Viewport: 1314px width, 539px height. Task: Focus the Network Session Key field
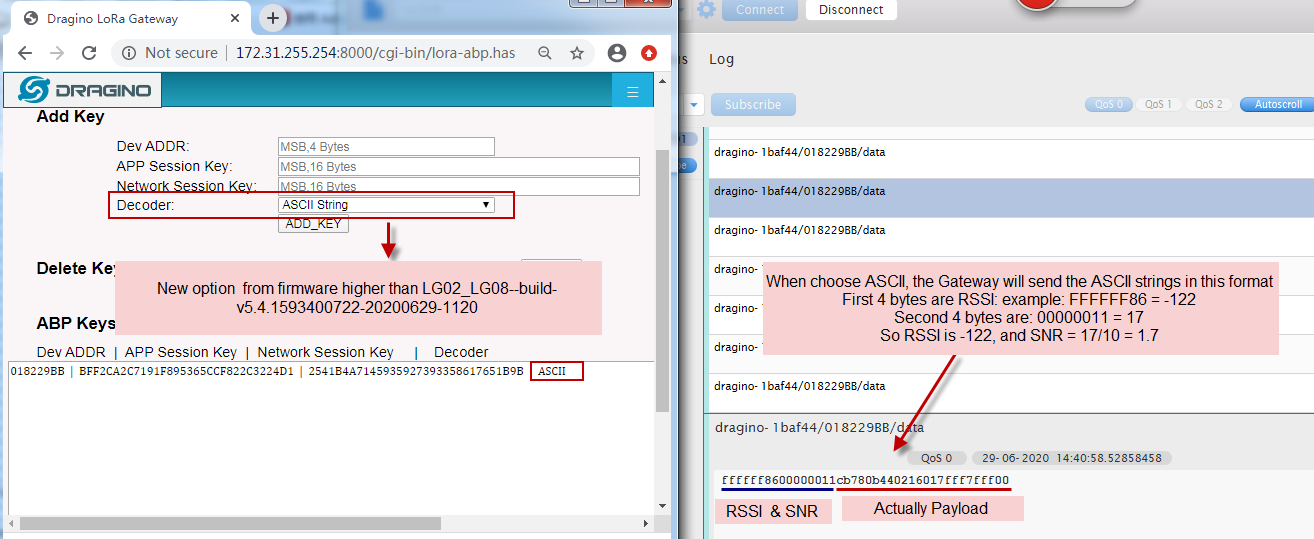coord(459,186)
